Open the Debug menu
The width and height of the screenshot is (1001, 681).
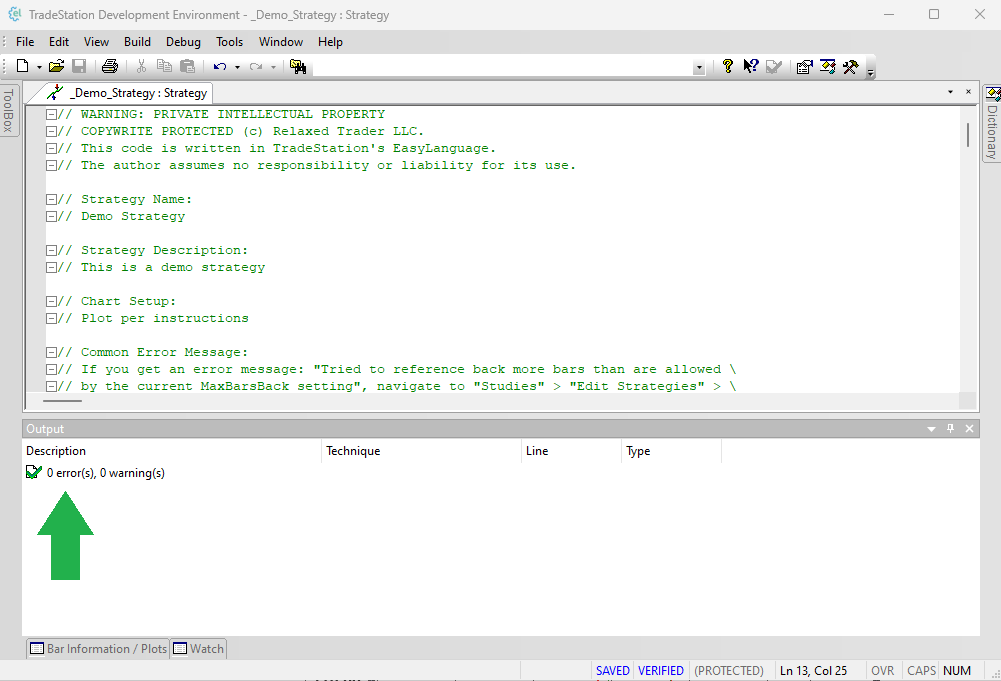click(x=183, y=41)
